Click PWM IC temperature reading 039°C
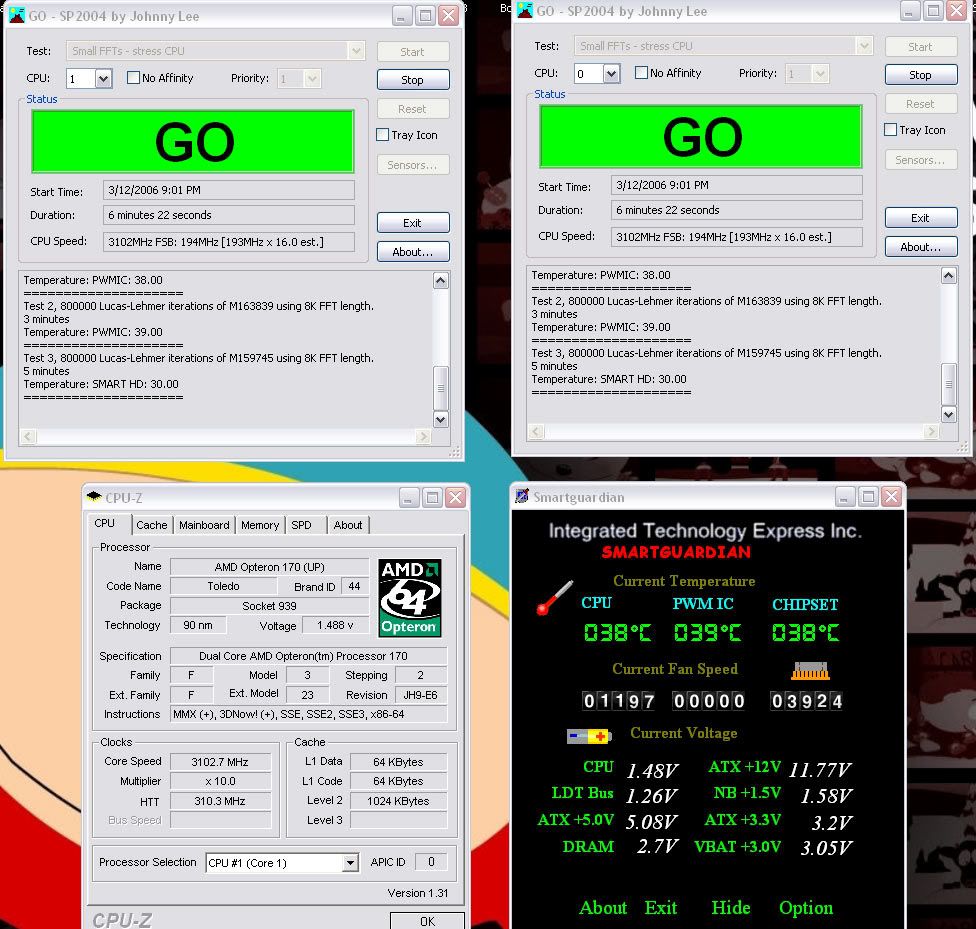976x929 pixels. pyautogui.click(x=708, y=633)
